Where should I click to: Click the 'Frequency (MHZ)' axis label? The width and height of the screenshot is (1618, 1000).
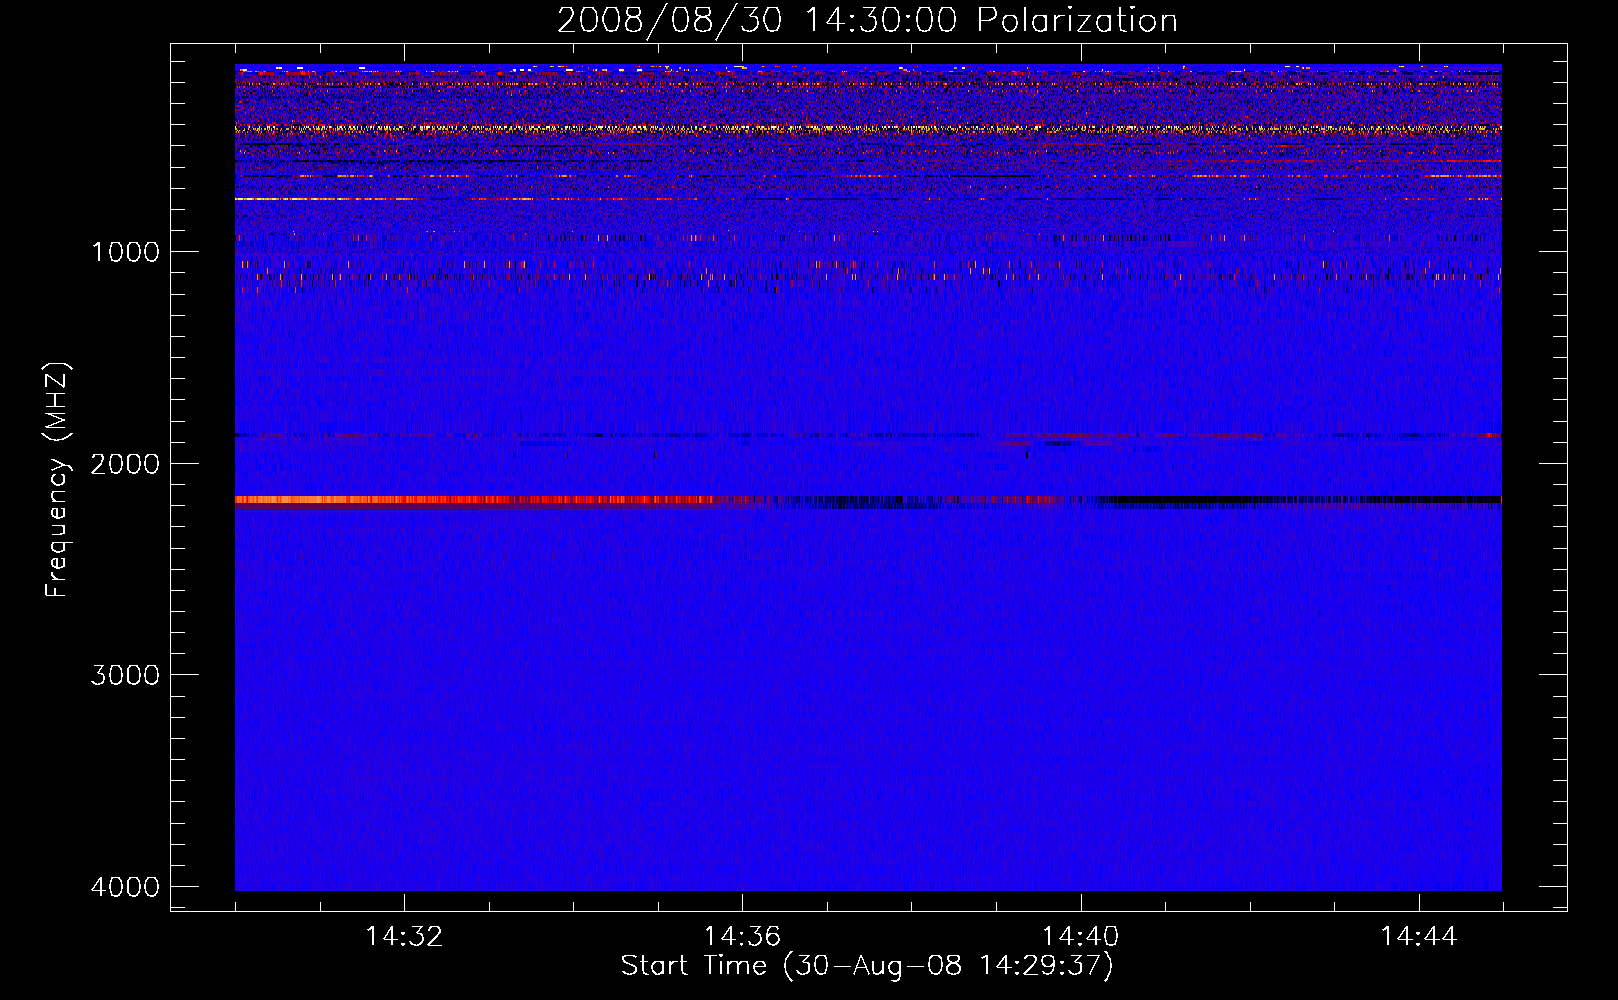57,480
